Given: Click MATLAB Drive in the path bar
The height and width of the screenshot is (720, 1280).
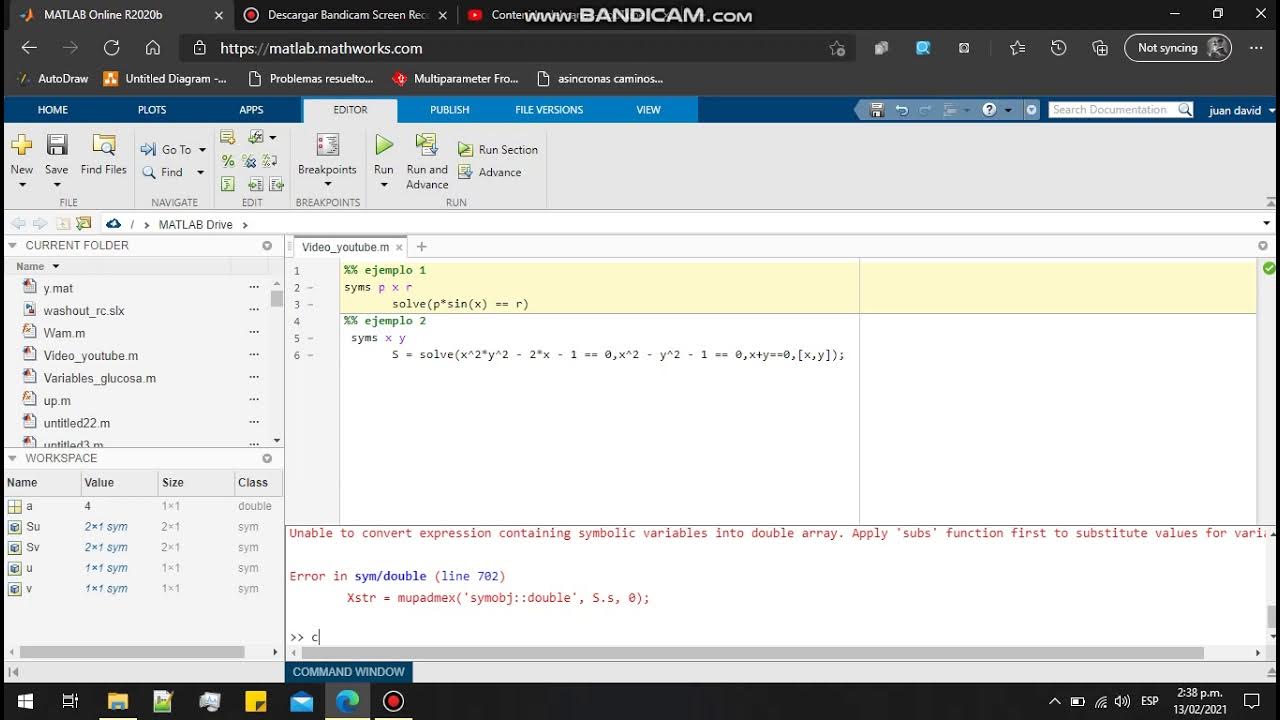Looking at the screenshot, I should [x=195, y=225].
